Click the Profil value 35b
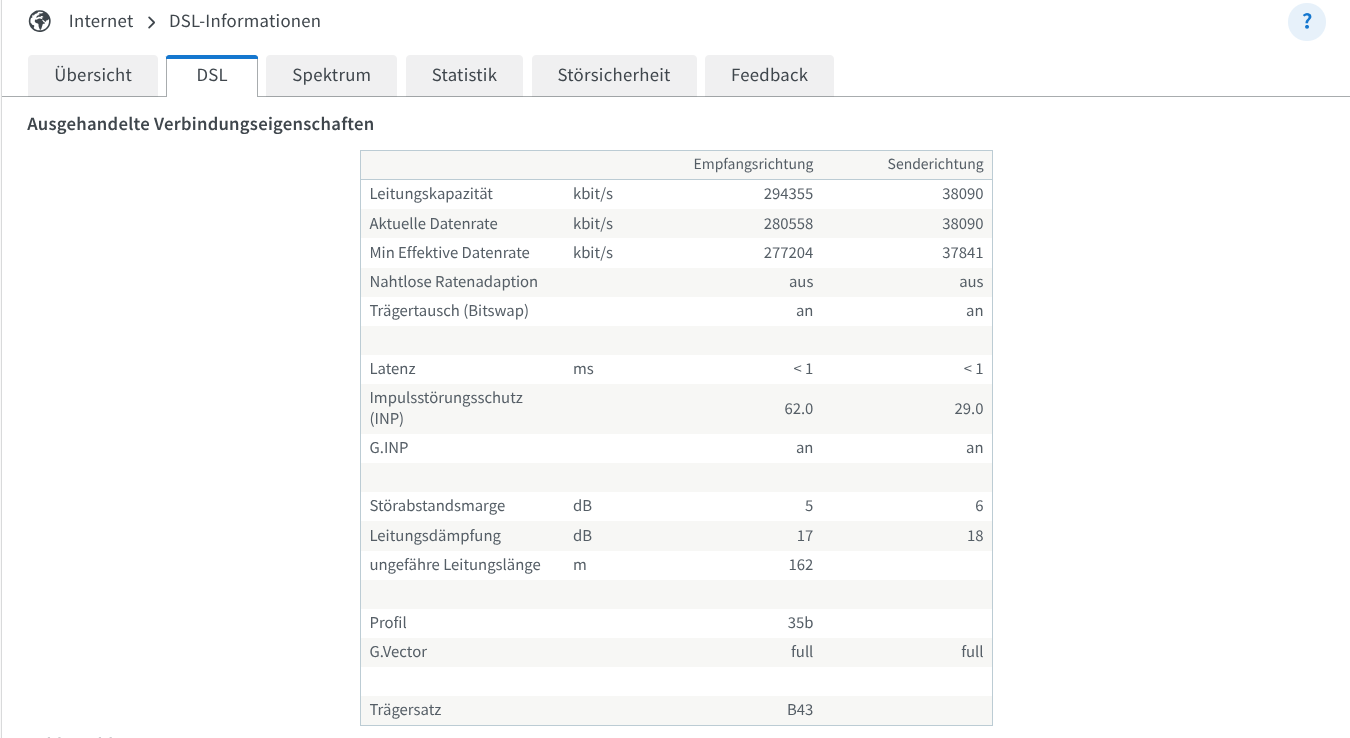The height and width of the screenshot is (738, 1350). (799, 623)
